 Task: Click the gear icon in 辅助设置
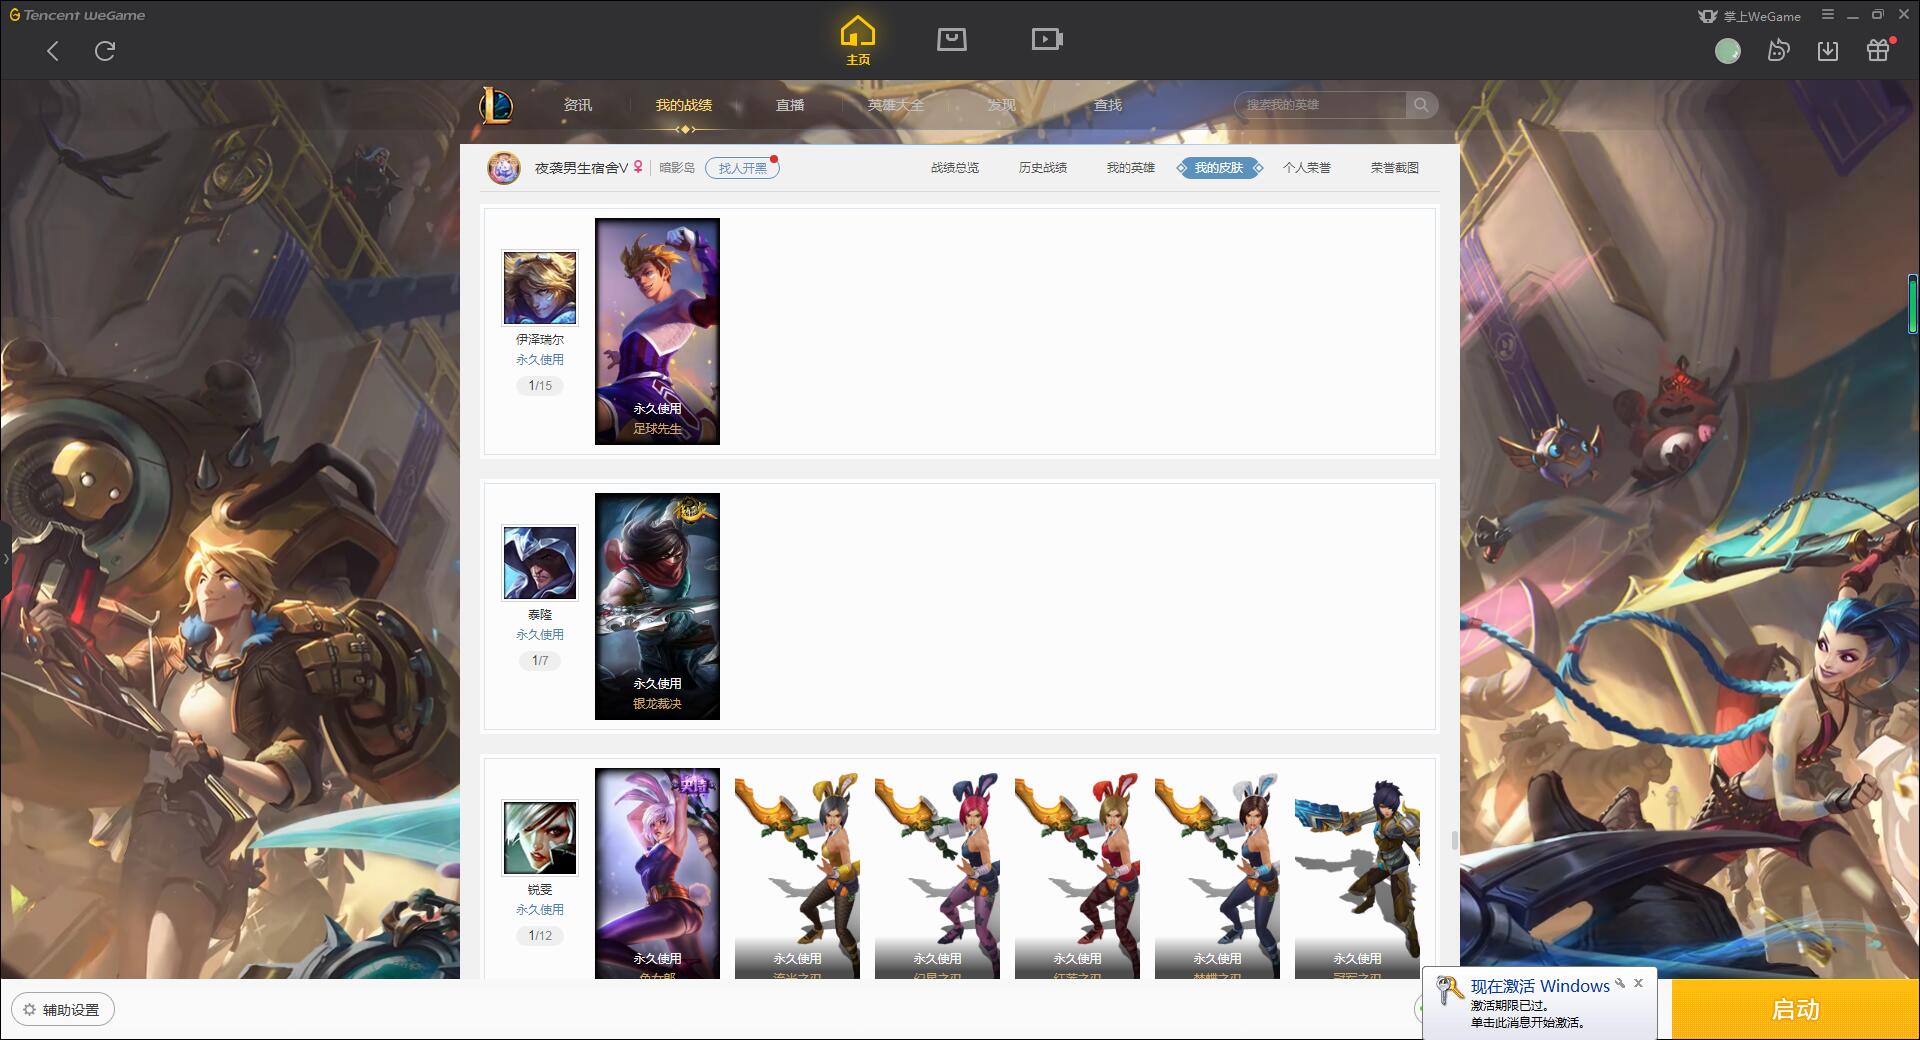point(29,1010)
